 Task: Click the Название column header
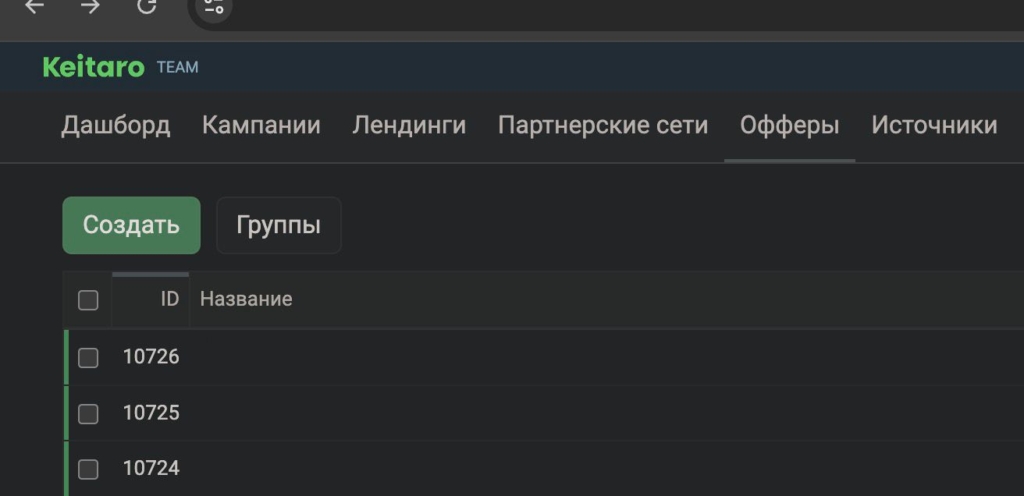click(246, 299)
